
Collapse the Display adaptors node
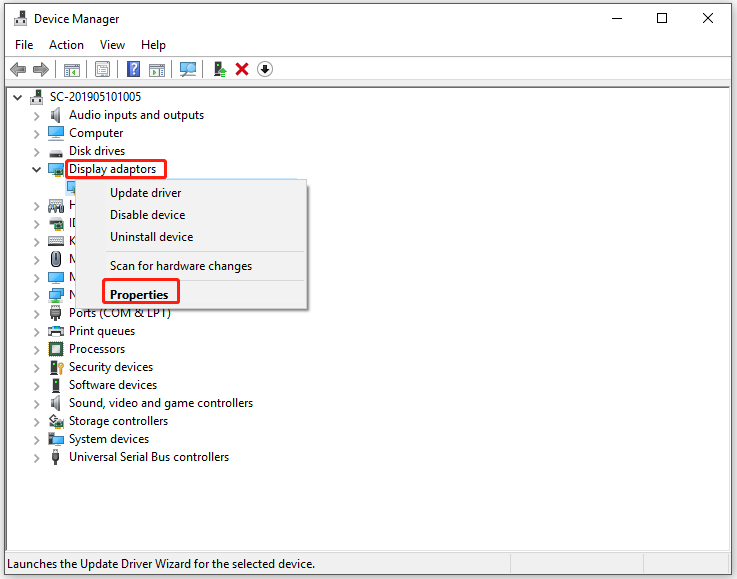point(36,170)
